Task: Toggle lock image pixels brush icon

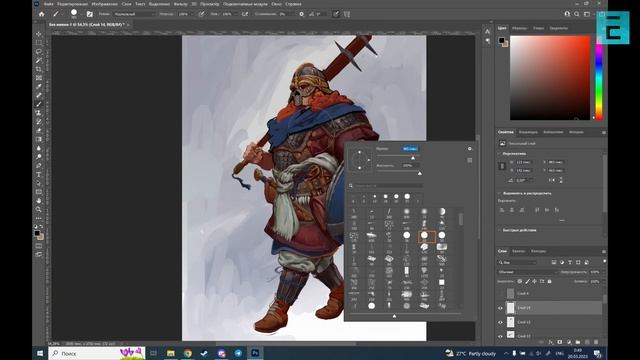Action: click(527, 281)
